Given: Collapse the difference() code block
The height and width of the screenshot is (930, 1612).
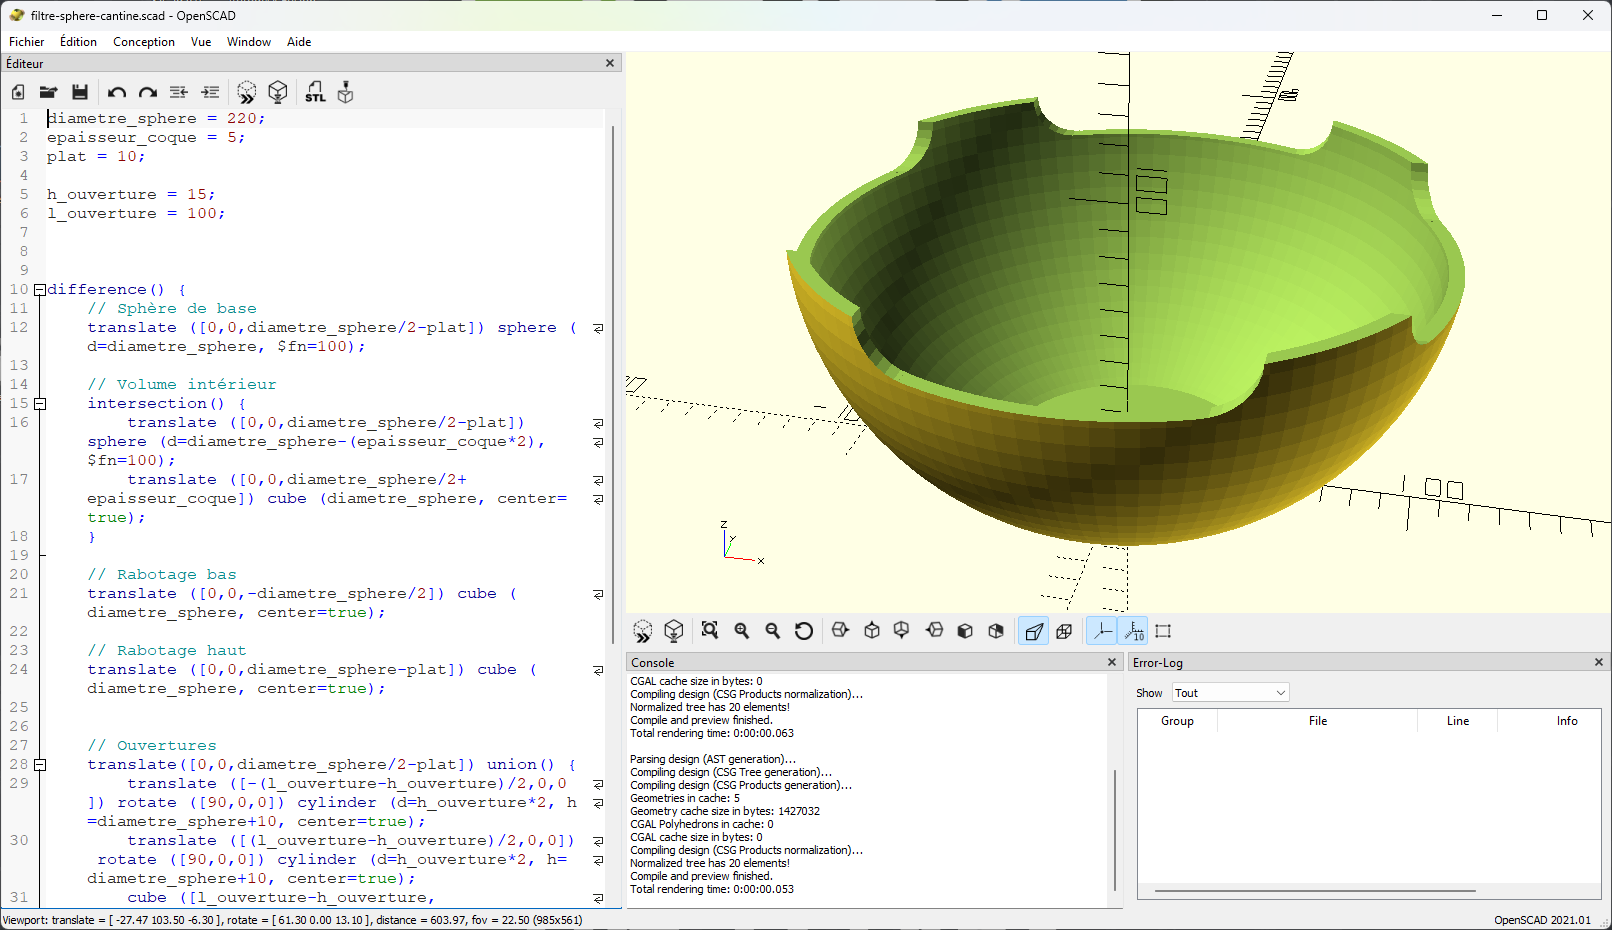Looking at the screenshot, I should pos(40,290).
